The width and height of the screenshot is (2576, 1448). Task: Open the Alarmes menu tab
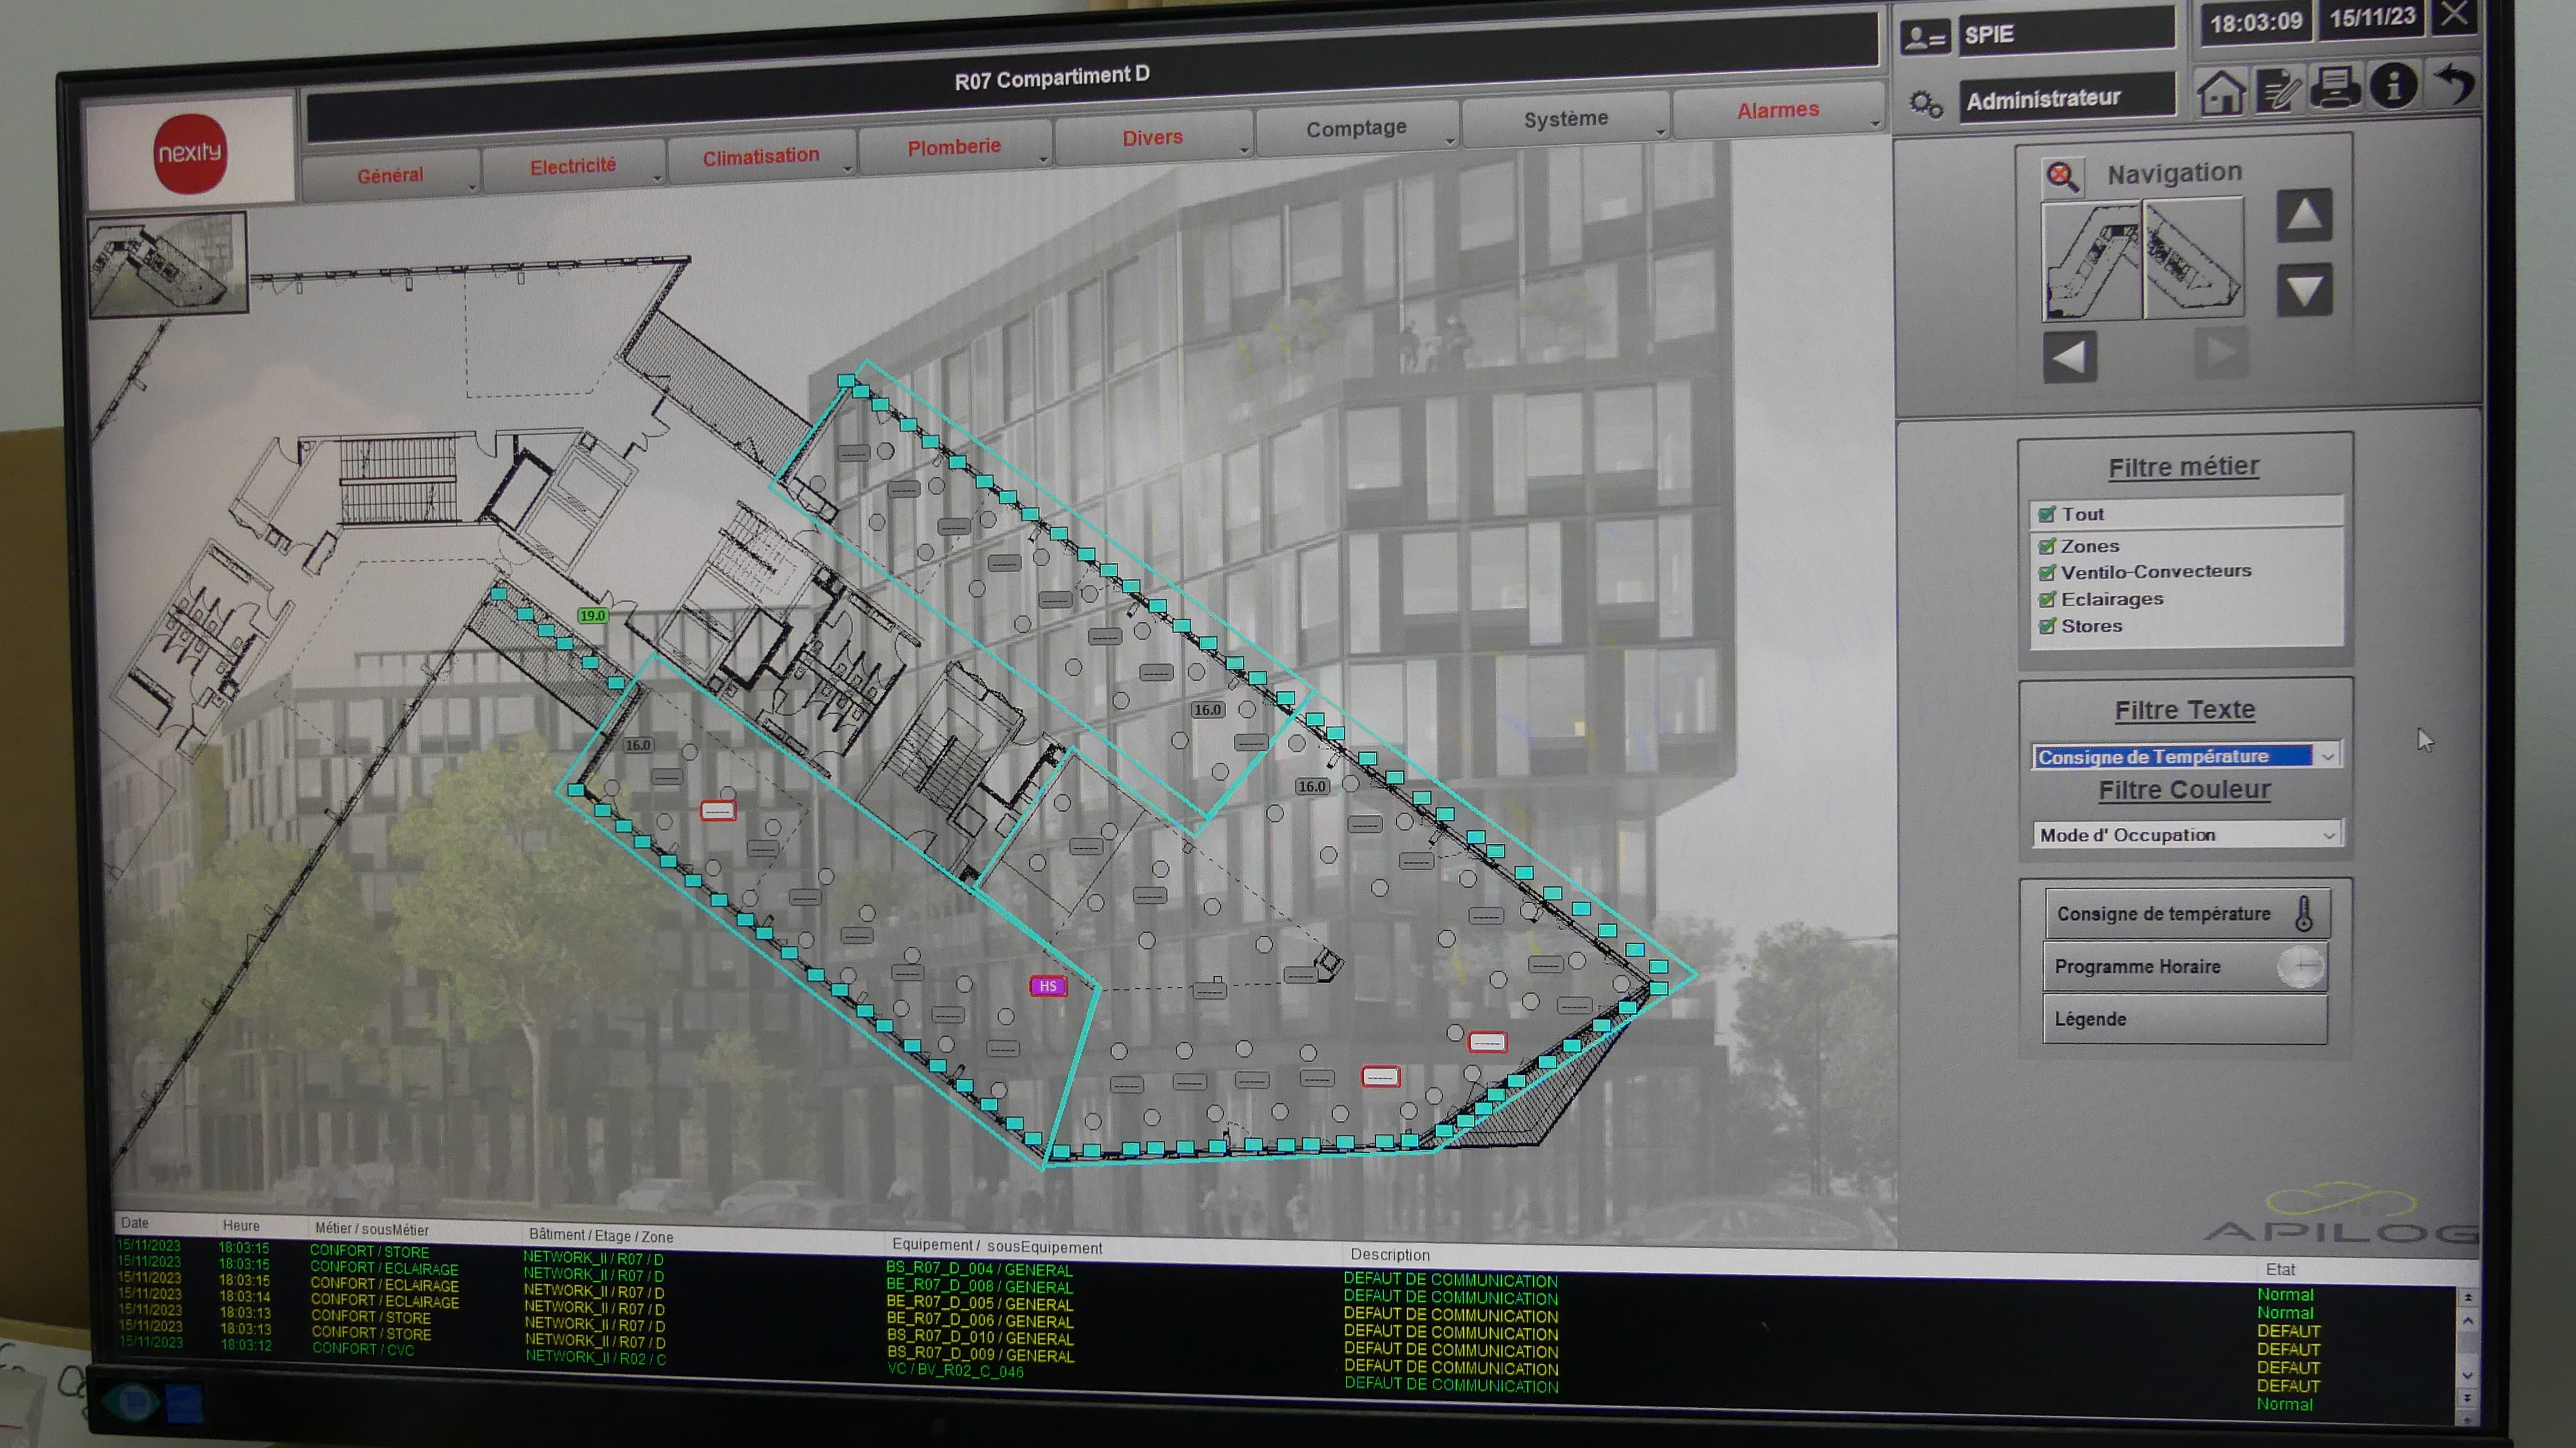click(1777, 110)
